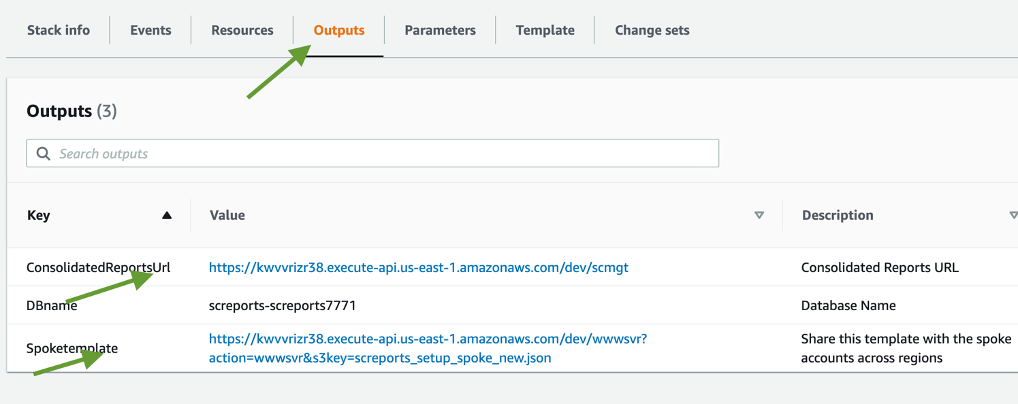Open Value column sort dropdown arrow
Image resolution: width=1018 pixels, height=404 pixels.
coord(759,215)
